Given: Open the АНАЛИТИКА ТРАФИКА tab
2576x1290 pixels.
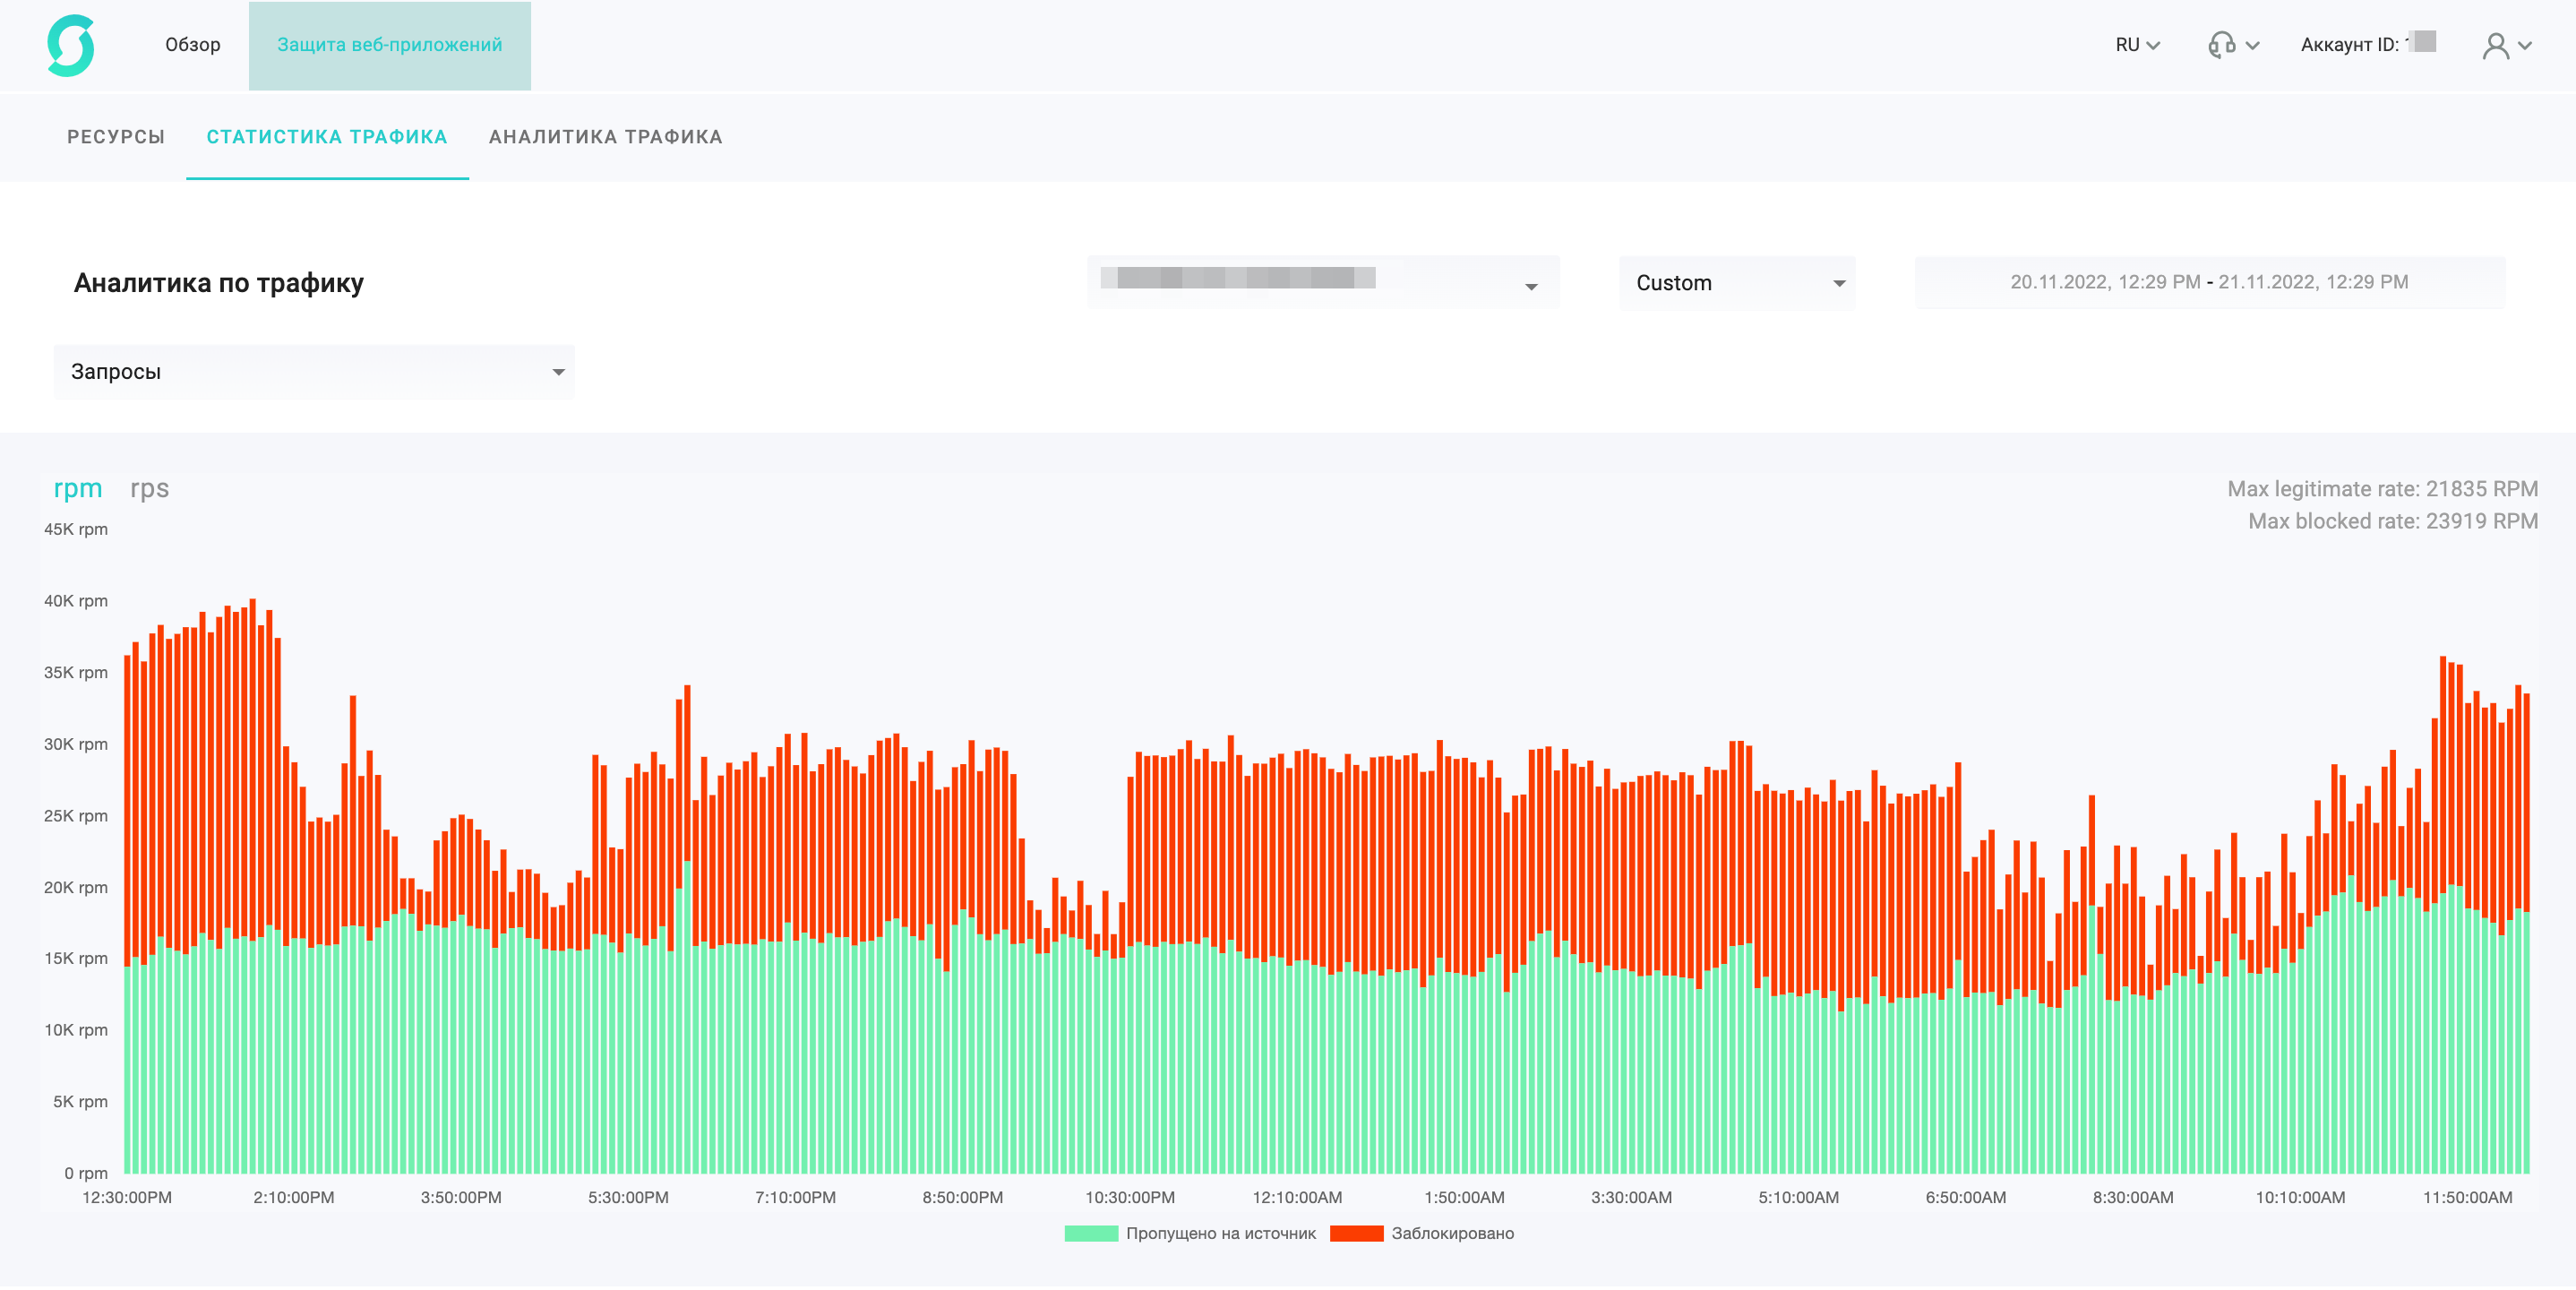Looking at the screenshot, I should coord(605,137).
